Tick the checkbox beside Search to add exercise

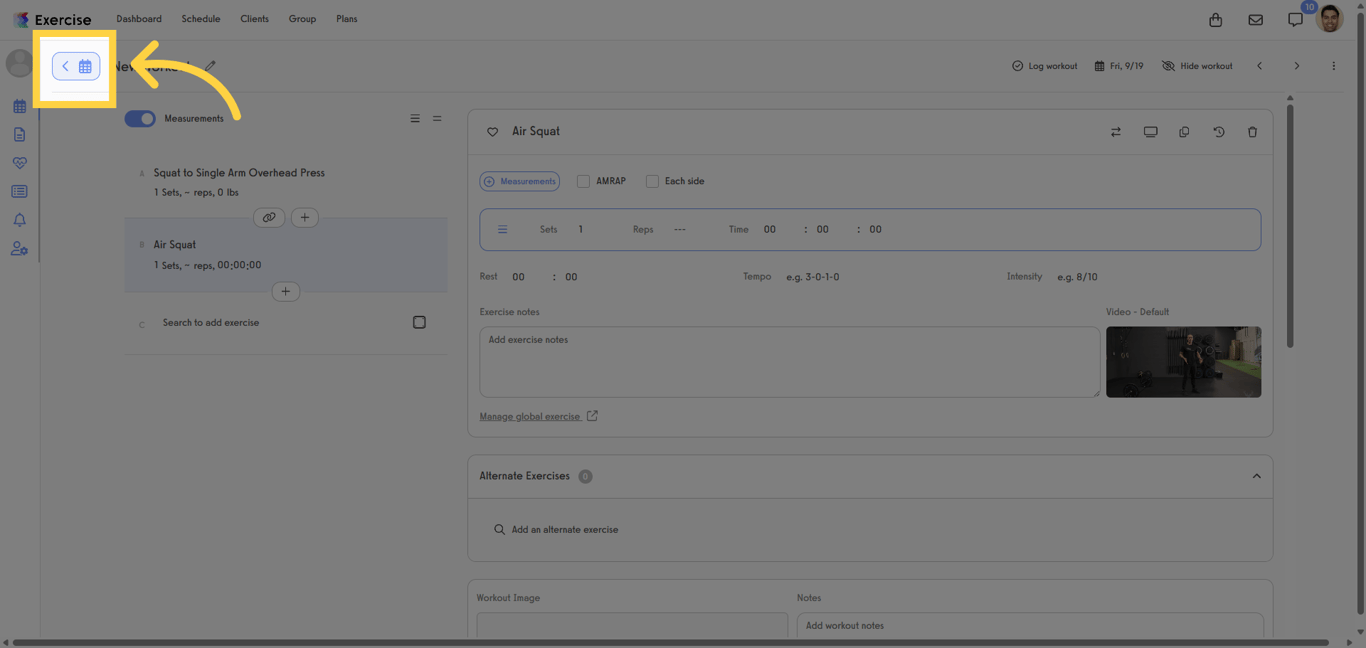[x=419, y=322]
